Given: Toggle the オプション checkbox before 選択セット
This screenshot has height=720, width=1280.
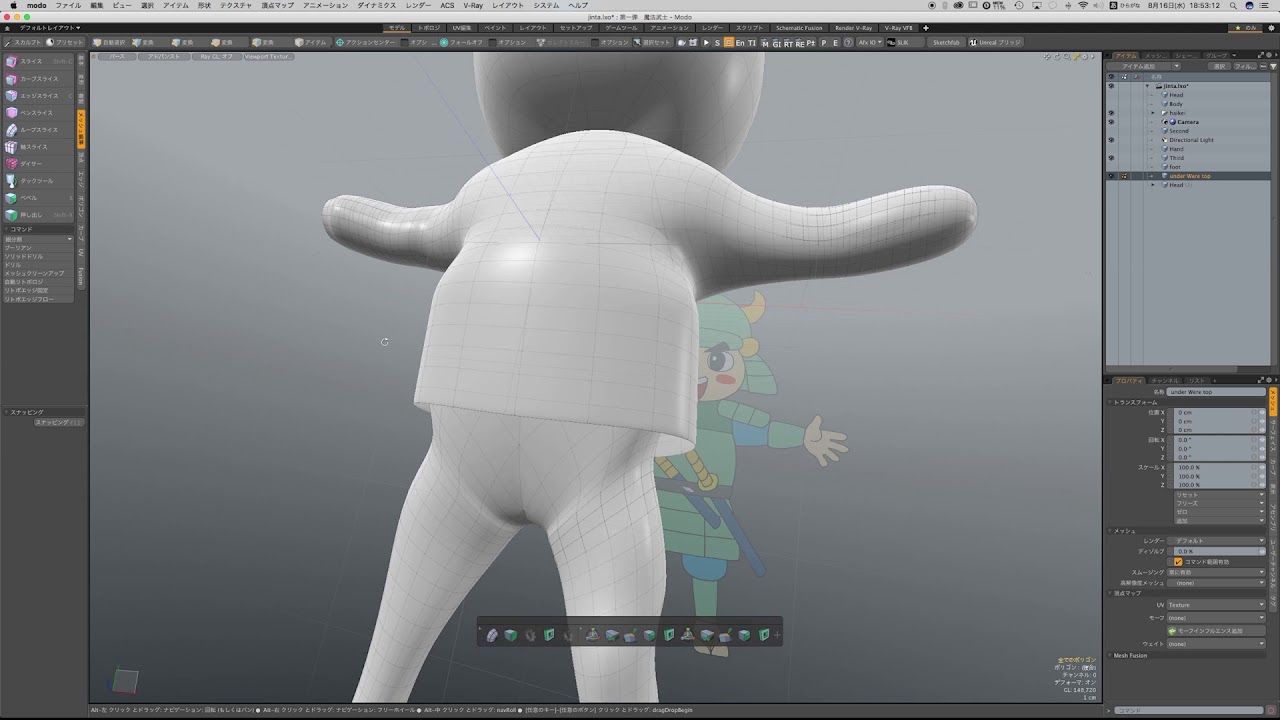Looking at the screenshot, I should pos(596,43).
